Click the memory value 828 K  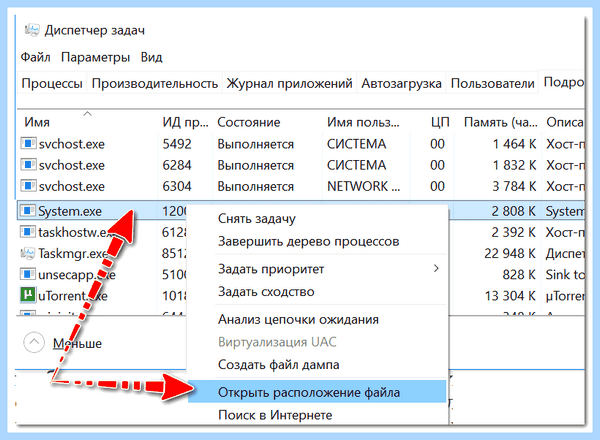518,274
